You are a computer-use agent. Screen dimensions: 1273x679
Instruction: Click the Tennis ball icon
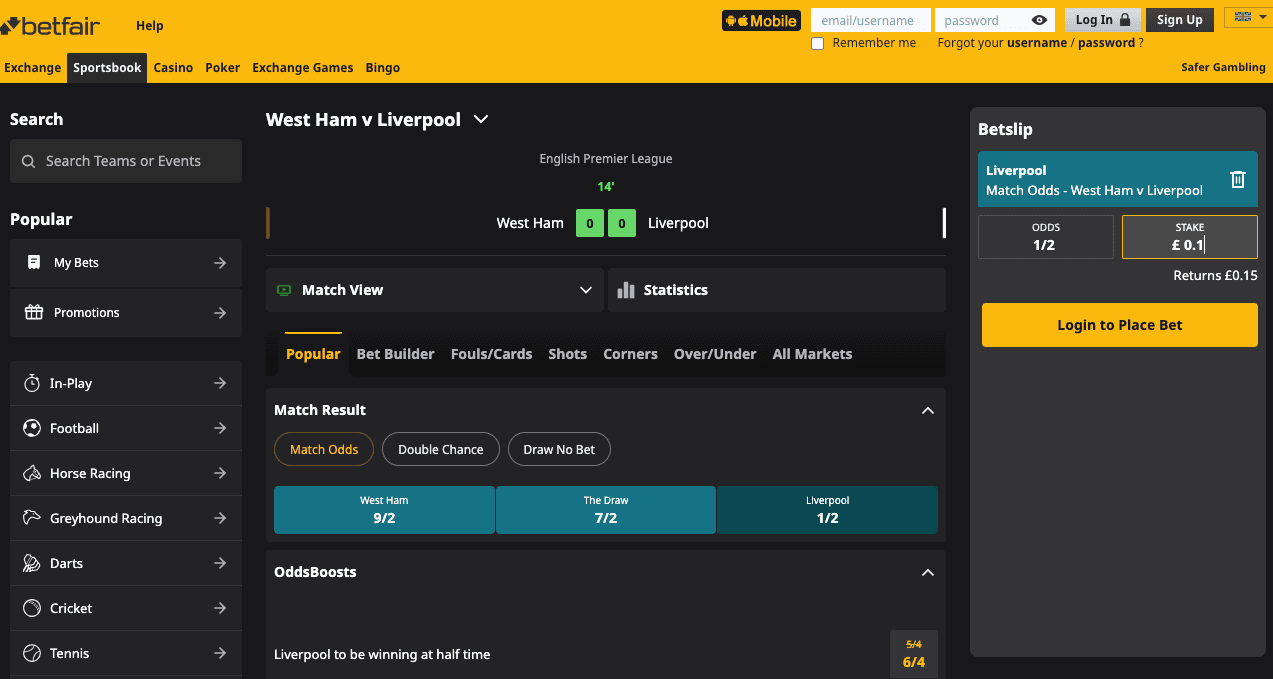click(32, 653)
